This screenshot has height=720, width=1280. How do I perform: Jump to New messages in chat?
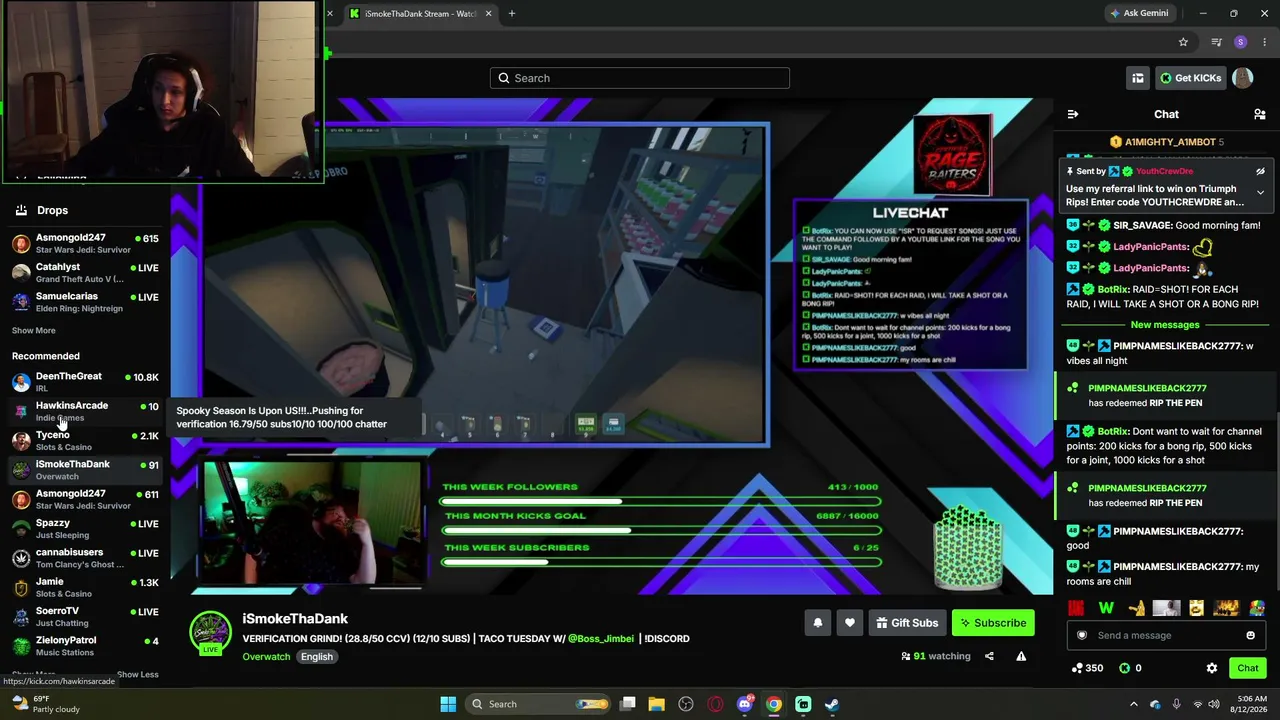click(1165, 325)
